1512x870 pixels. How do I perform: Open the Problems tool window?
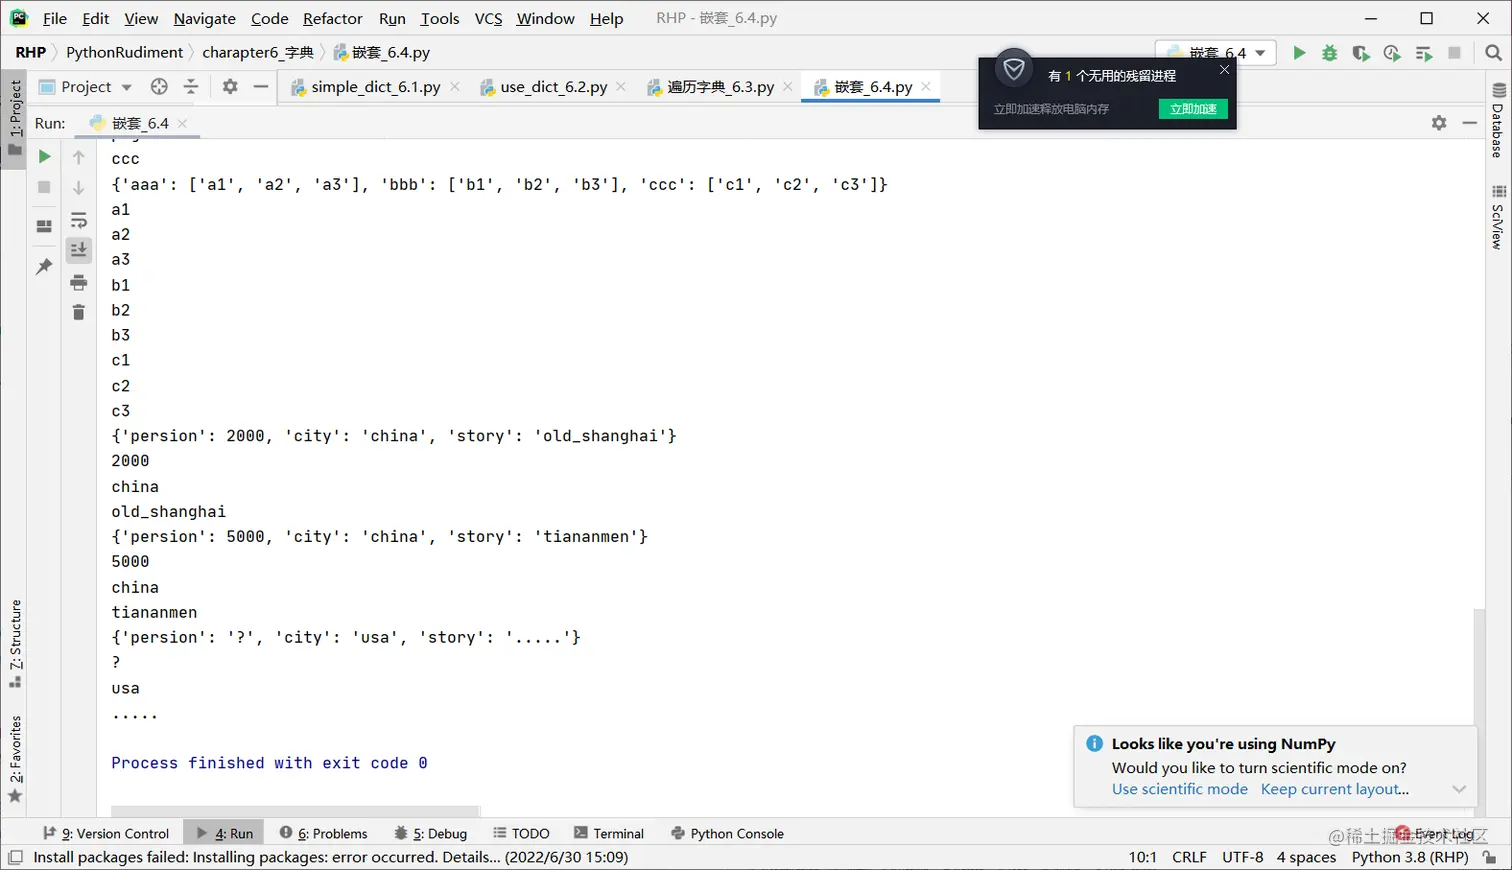click(323, 833)
